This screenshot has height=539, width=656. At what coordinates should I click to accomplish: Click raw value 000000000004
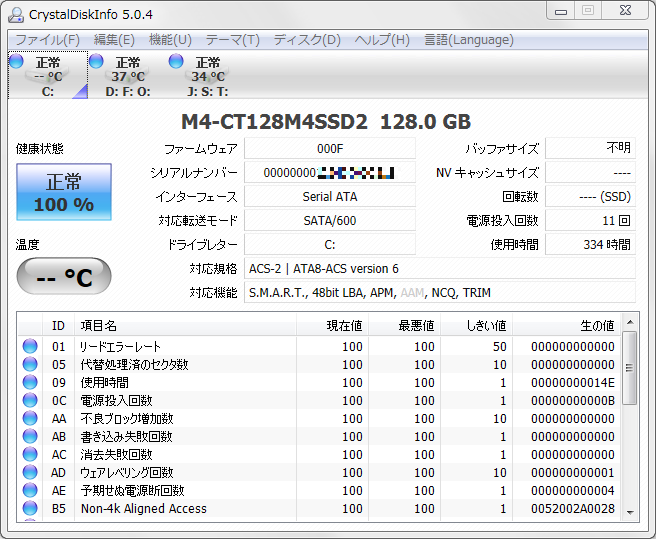pyautogui.click(x=573, y=490)
